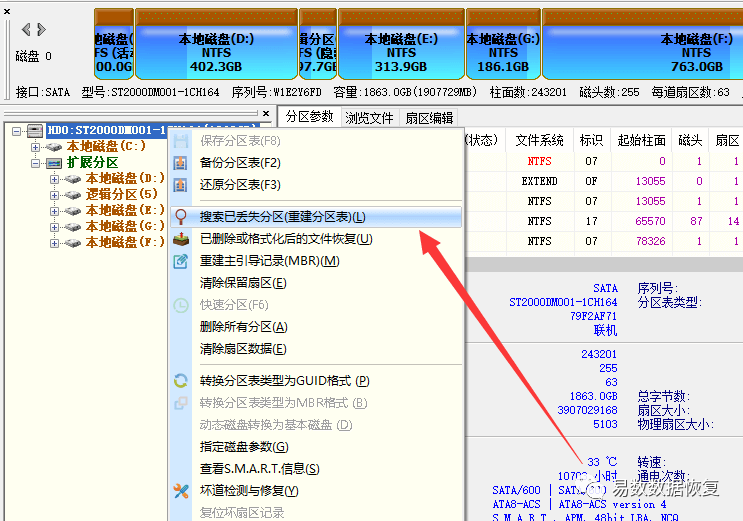Click the bad track repair tools icon

(x=181, y=491)
